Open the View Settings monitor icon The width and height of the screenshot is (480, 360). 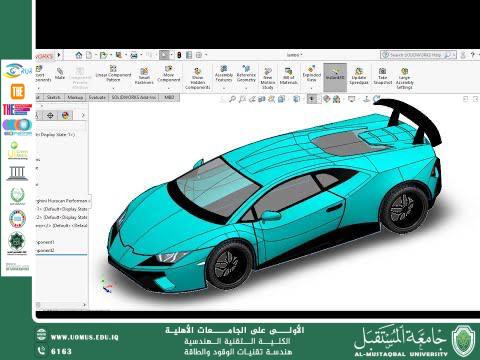pos(351,99)
